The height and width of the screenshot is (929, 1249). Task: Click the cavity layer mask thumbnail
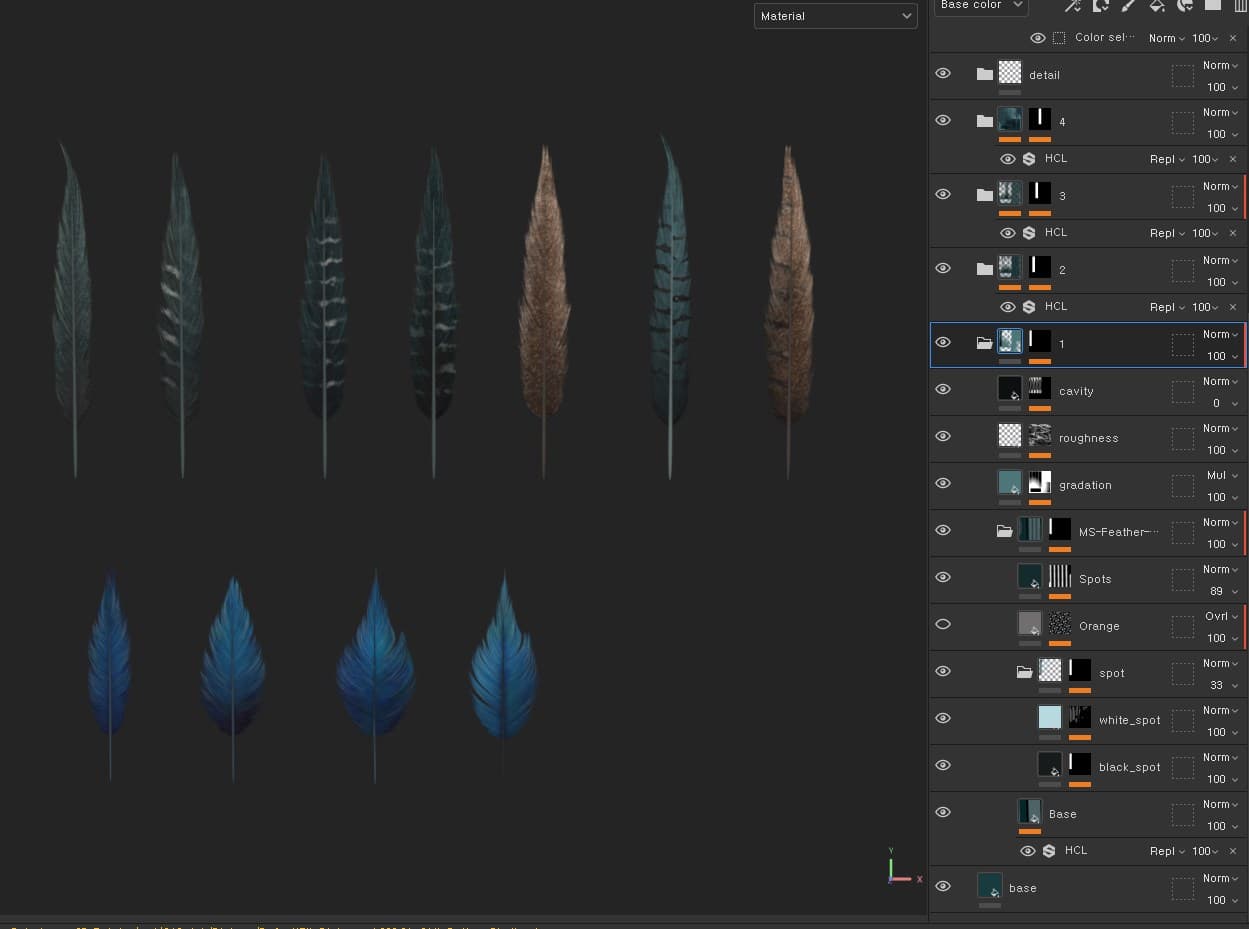pos(1040,388)
